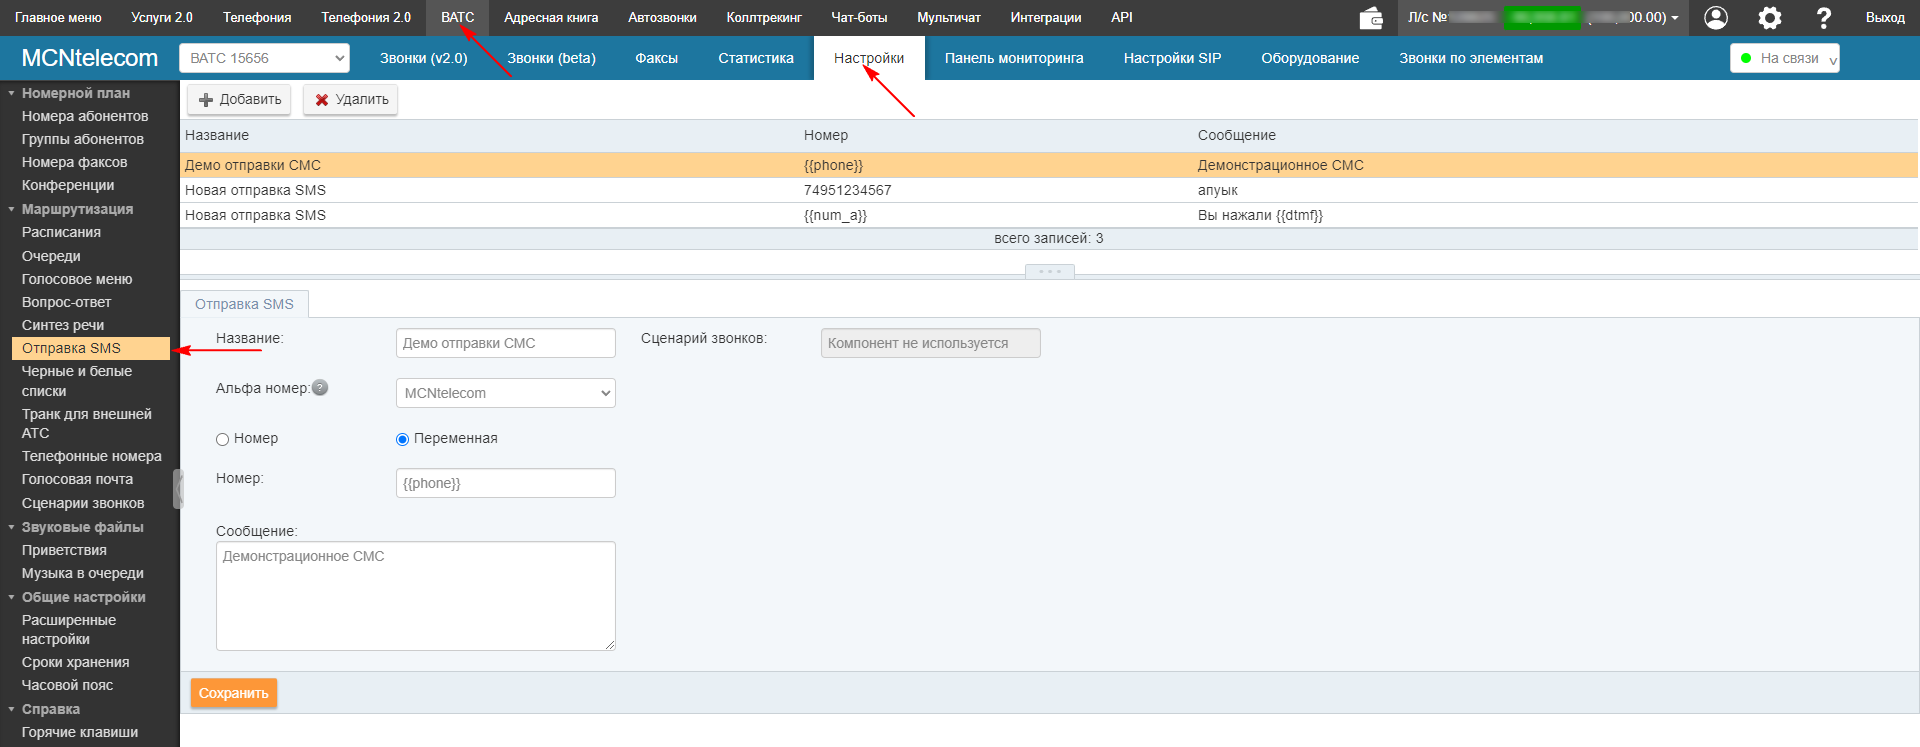
Task: Collapse the Номерной план section
Action: [x=12, y=93]
